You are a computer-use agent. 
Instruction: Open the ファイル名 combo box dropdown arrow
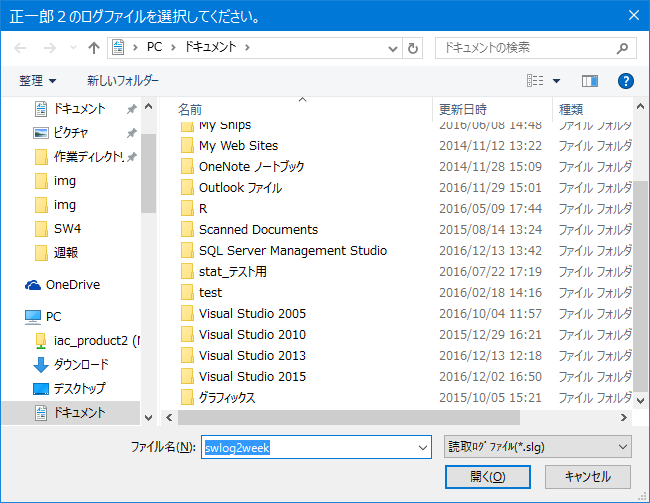coord(423,448)
